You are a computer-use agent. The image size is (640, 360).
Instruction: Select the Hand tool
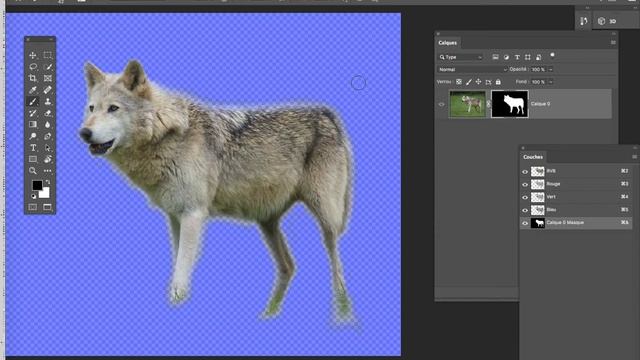pyautogui.click(x=47, y=159)
